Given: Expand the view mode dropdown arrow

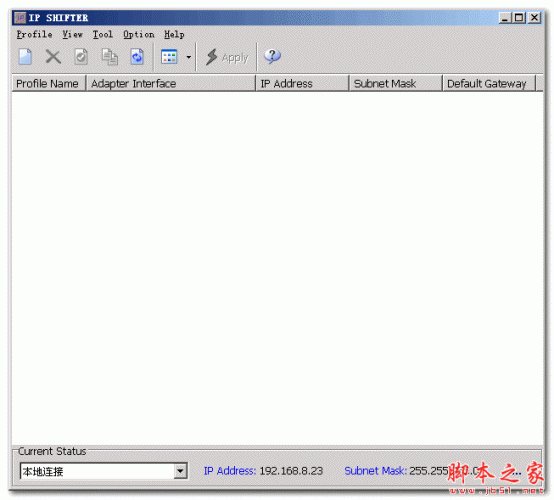Looking at the screenshot, I should 189,57.
